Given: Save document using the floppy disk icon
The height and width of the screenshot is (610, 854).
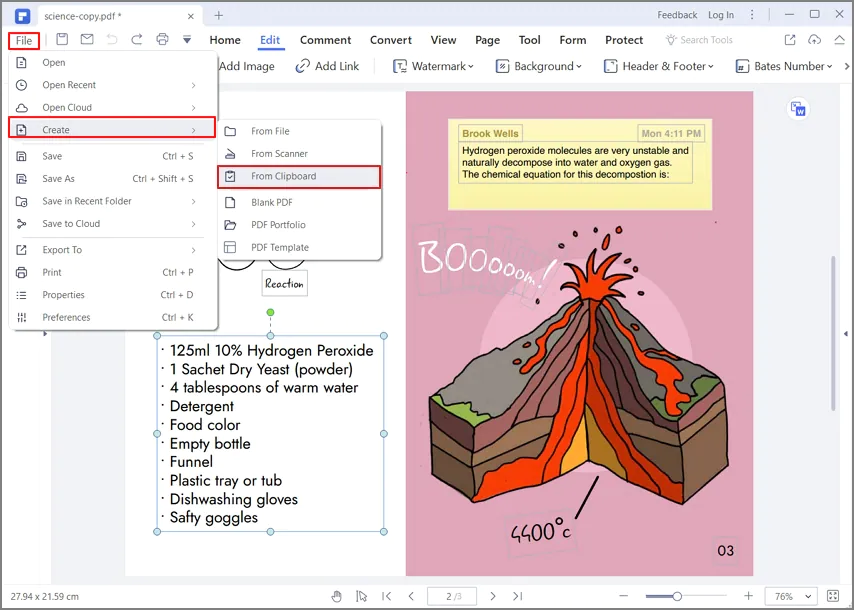Looking at the screenshot, I should [x=62, y=38].
